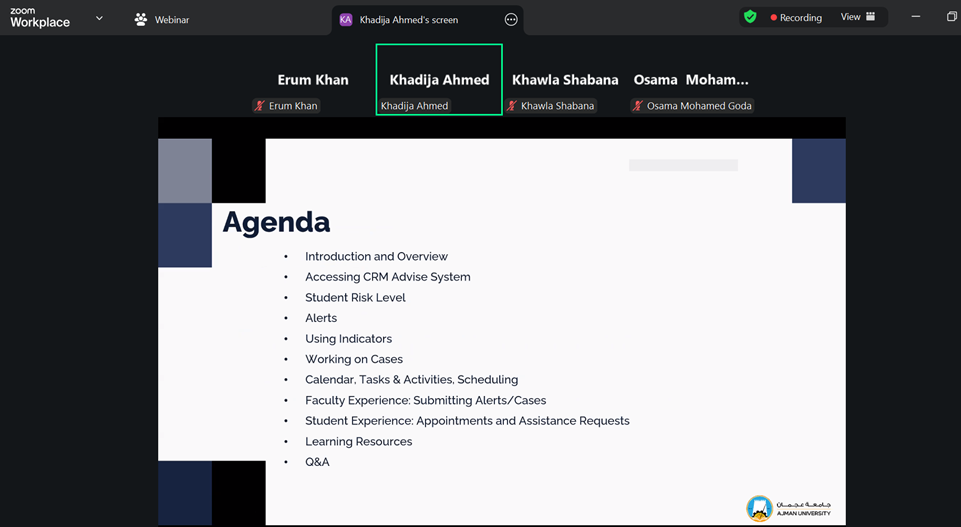Click the Webinar paw icon
The image size is (961, 527).
pos(141,19)
